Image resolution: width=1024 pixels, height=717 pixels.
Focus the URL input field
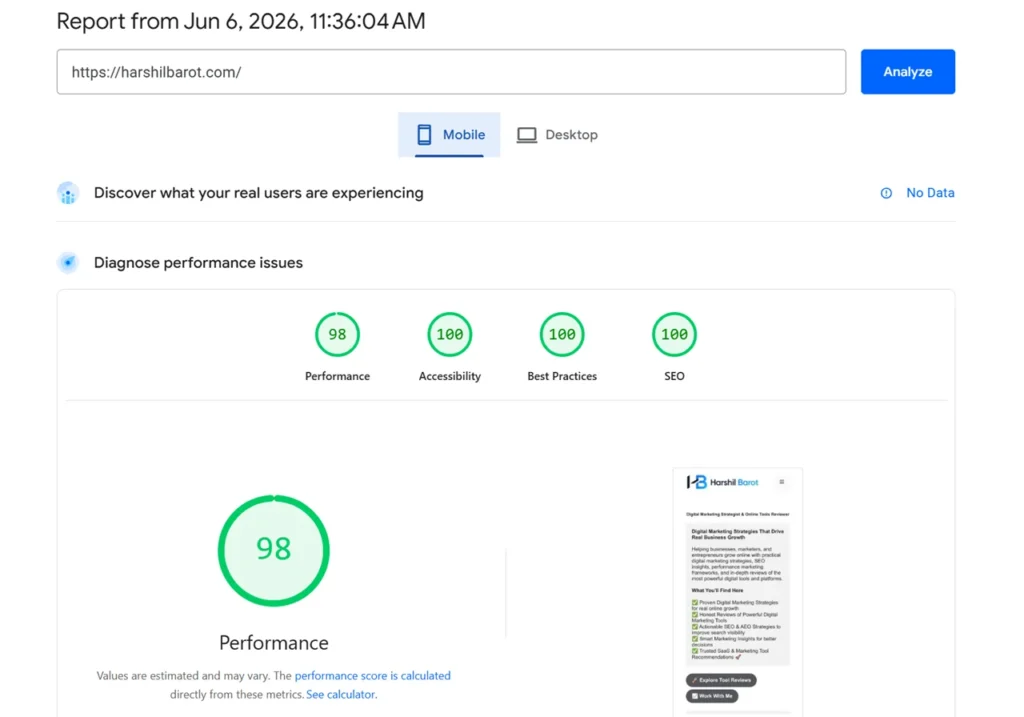tap(451, 72)
